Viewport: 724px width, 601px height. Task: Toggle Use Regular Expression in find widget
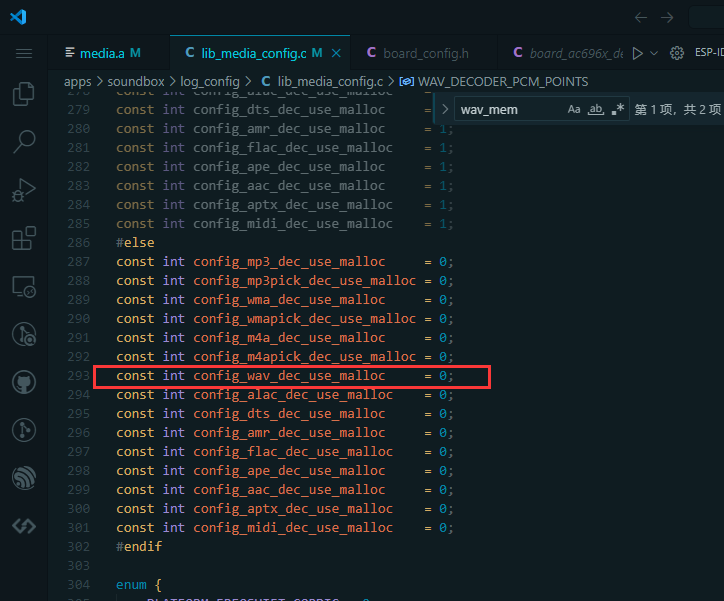(617, 109)
